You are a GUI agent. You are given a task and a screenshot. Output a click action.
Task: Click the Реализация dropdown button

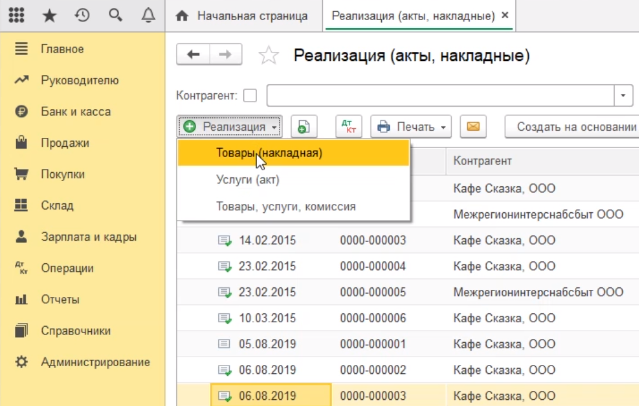230,127
